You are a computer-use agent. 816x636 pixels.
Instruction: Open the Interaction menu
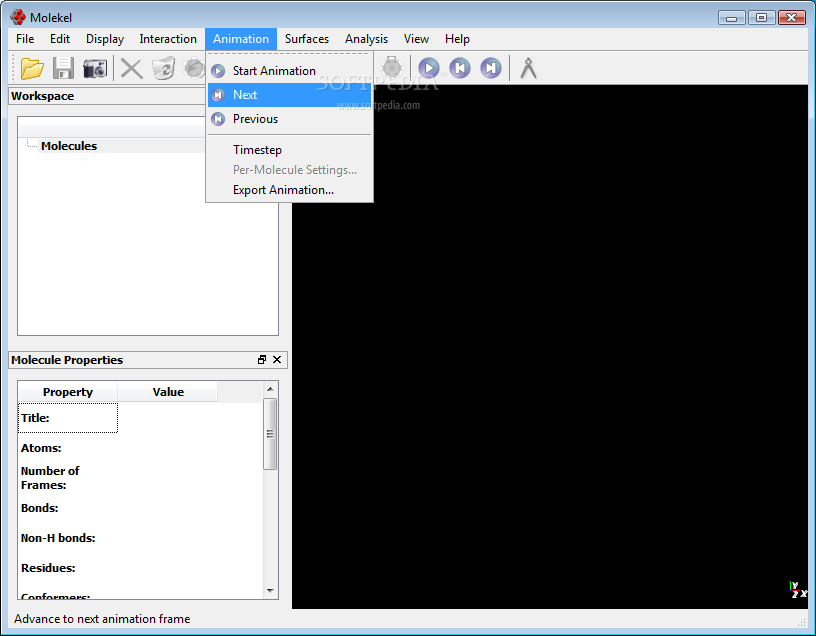(x=168, y=39)
